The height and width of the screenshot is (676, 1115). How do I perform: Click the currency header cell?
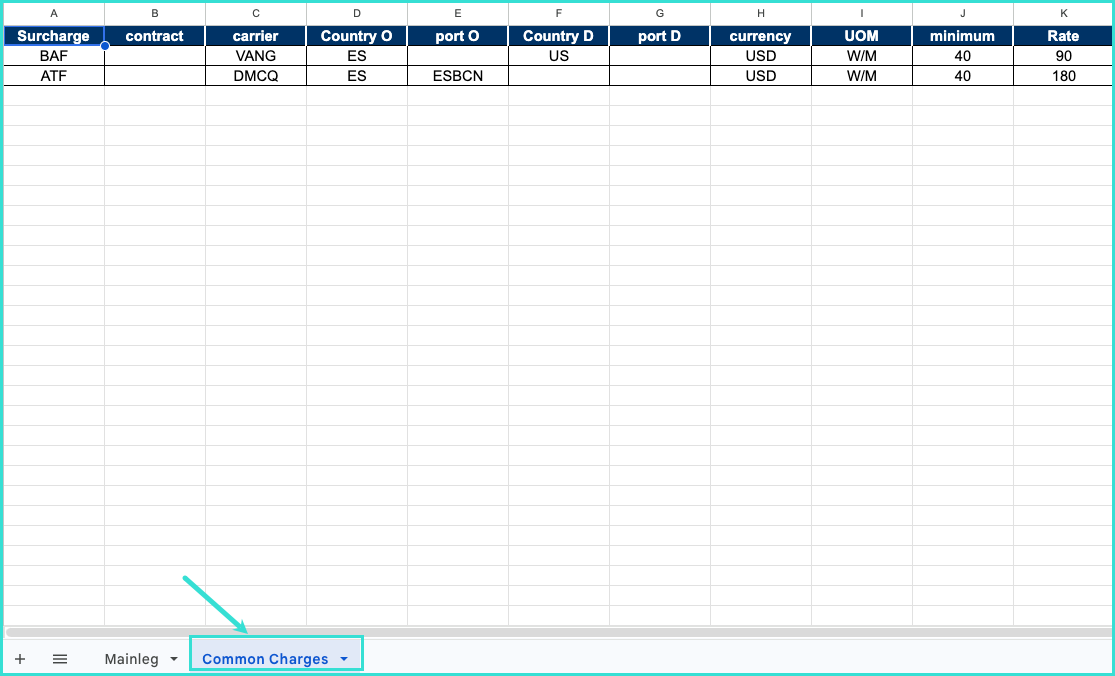pyautogui.click(x=760, y=36)
